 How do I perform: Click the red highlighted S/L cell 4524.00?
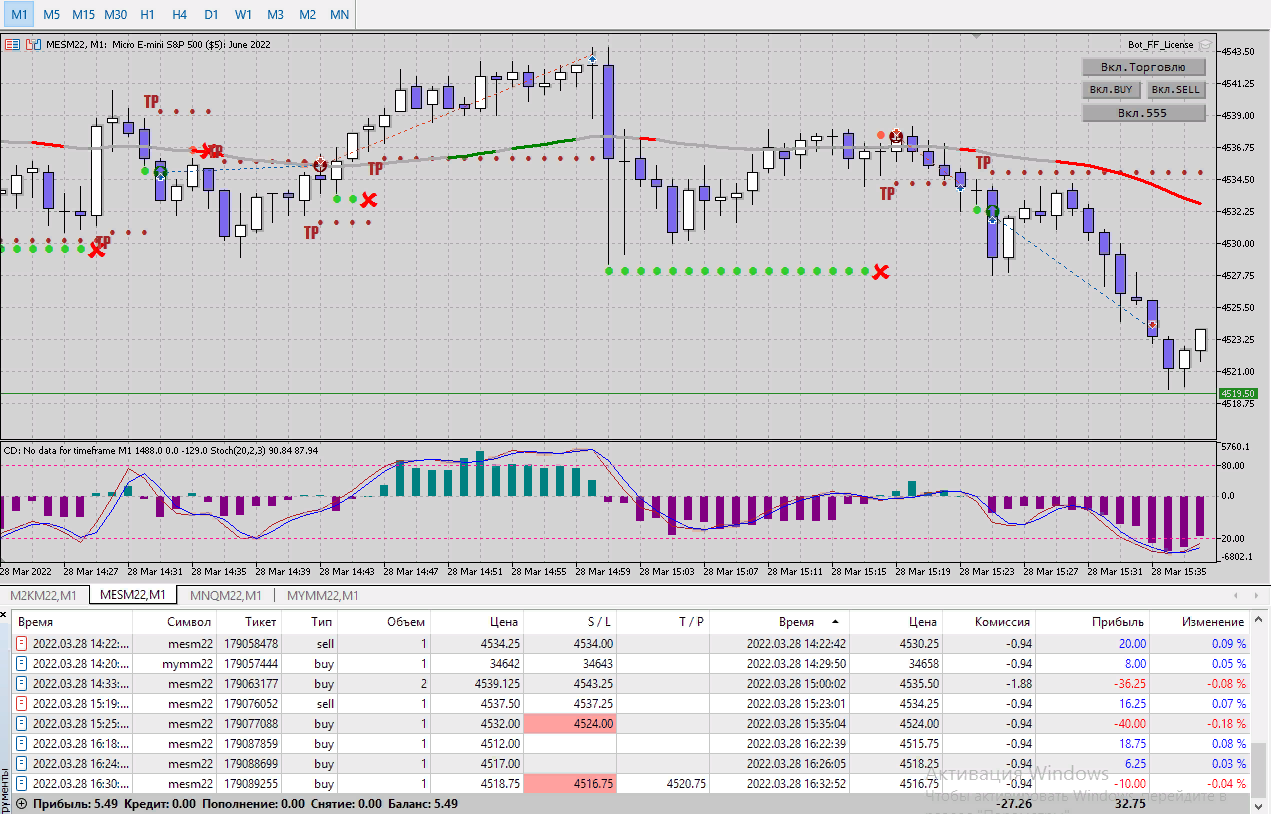(570, 724)
